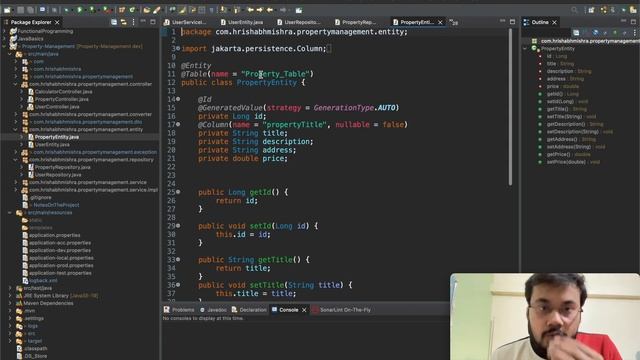Click New Java Class toolbar icon
The width and height of the screenshot is (640, 360).
132,10
